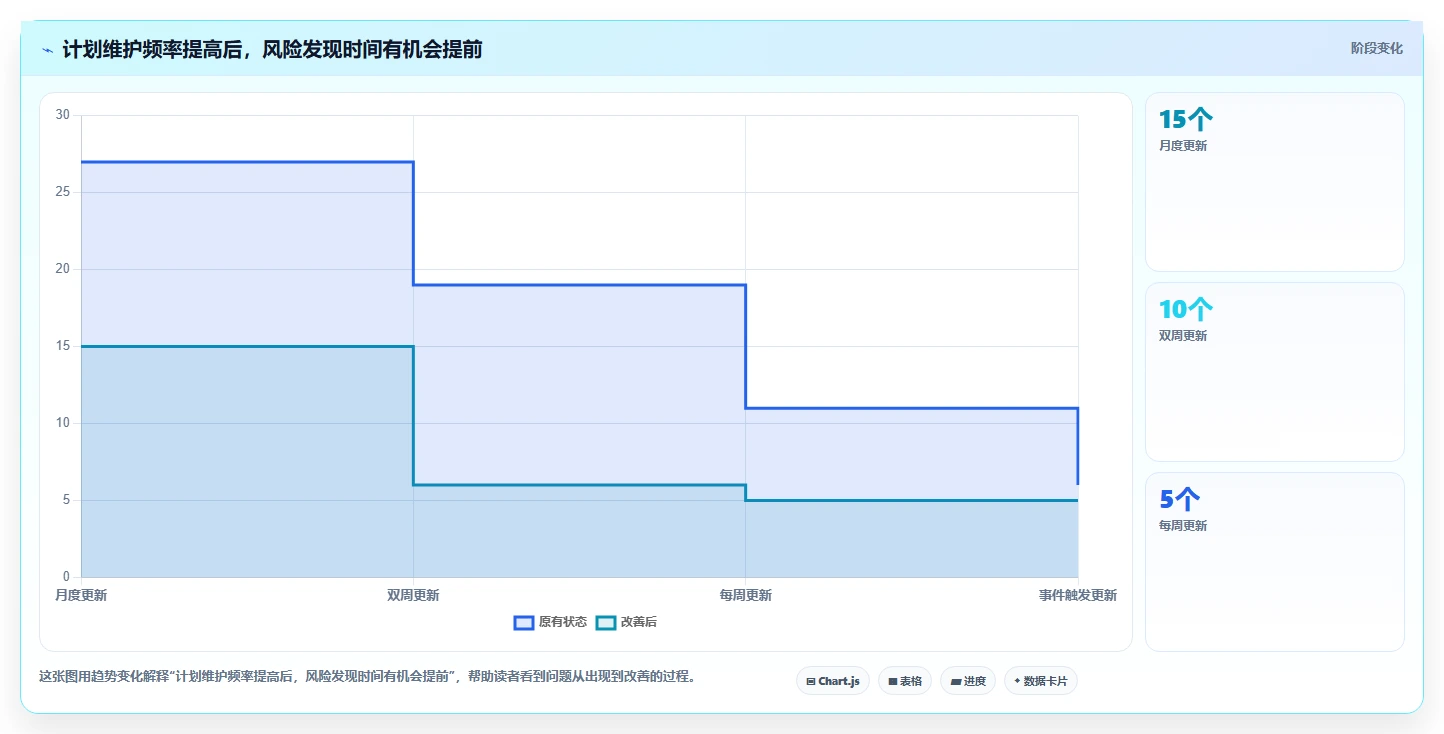Click the icon inside the Chart.js tag
1444x734 pixels.
pos(811,681)
